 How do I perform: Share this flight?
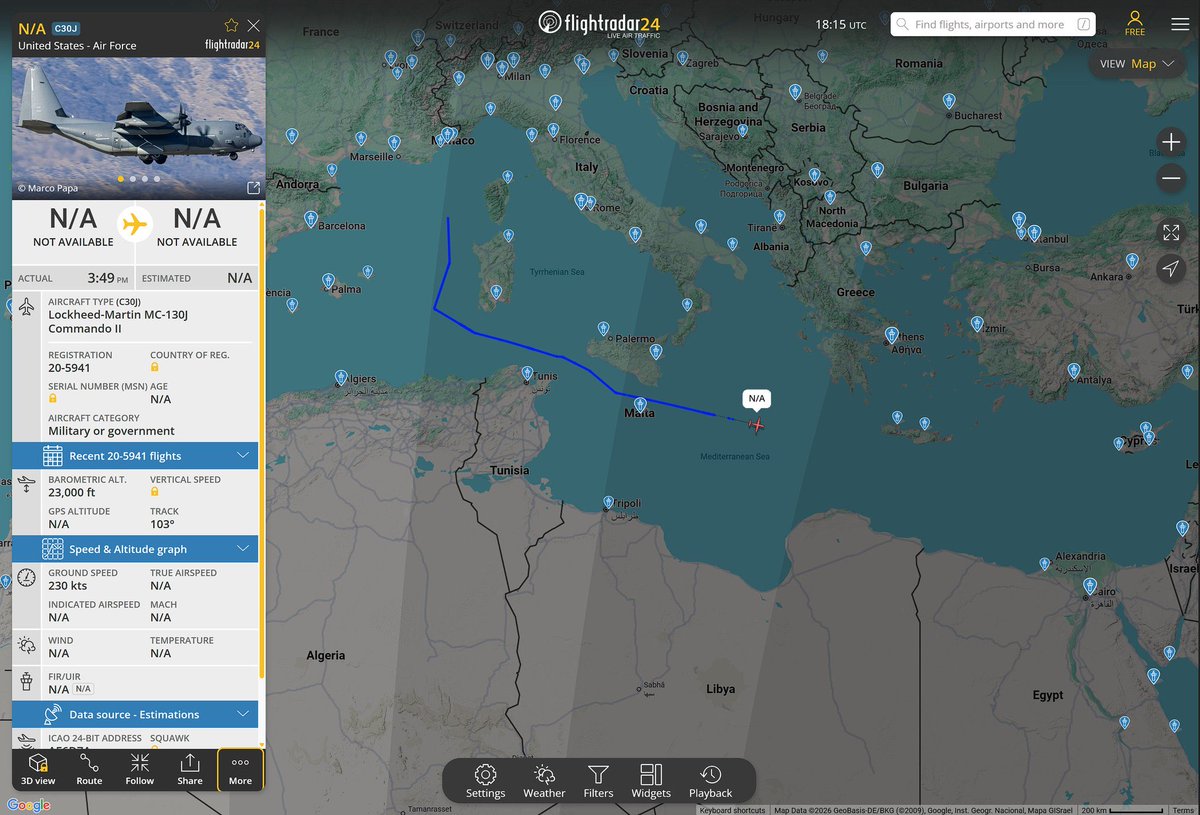(190, 769)
